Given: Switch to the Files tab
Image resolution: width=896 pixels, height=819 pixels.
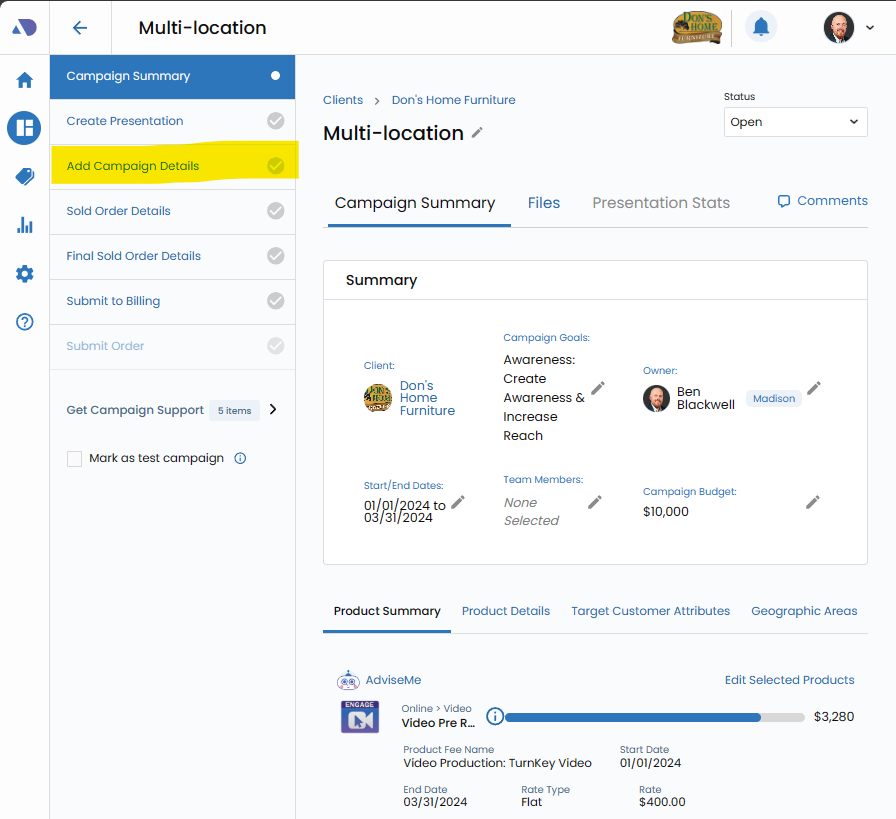Looking at the screenshot, I should [543, 203].
